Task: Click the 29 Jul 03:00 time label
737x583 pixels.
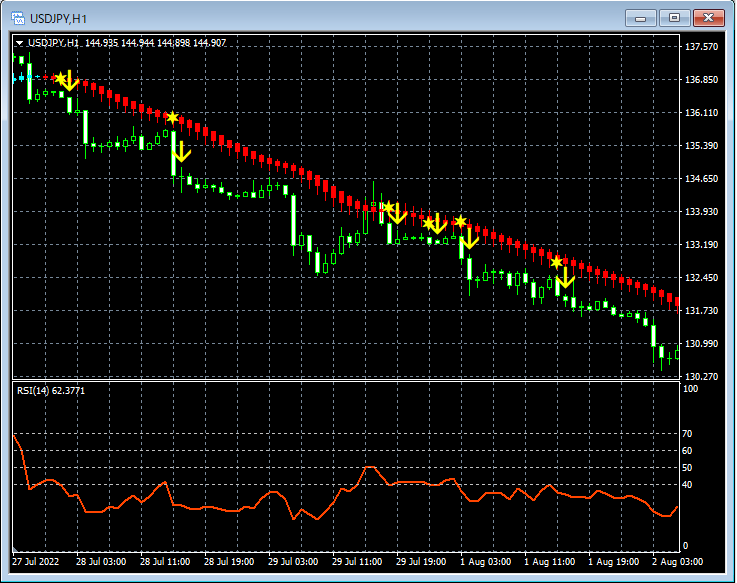Action: pyautogui.click(x=293, y=562)
